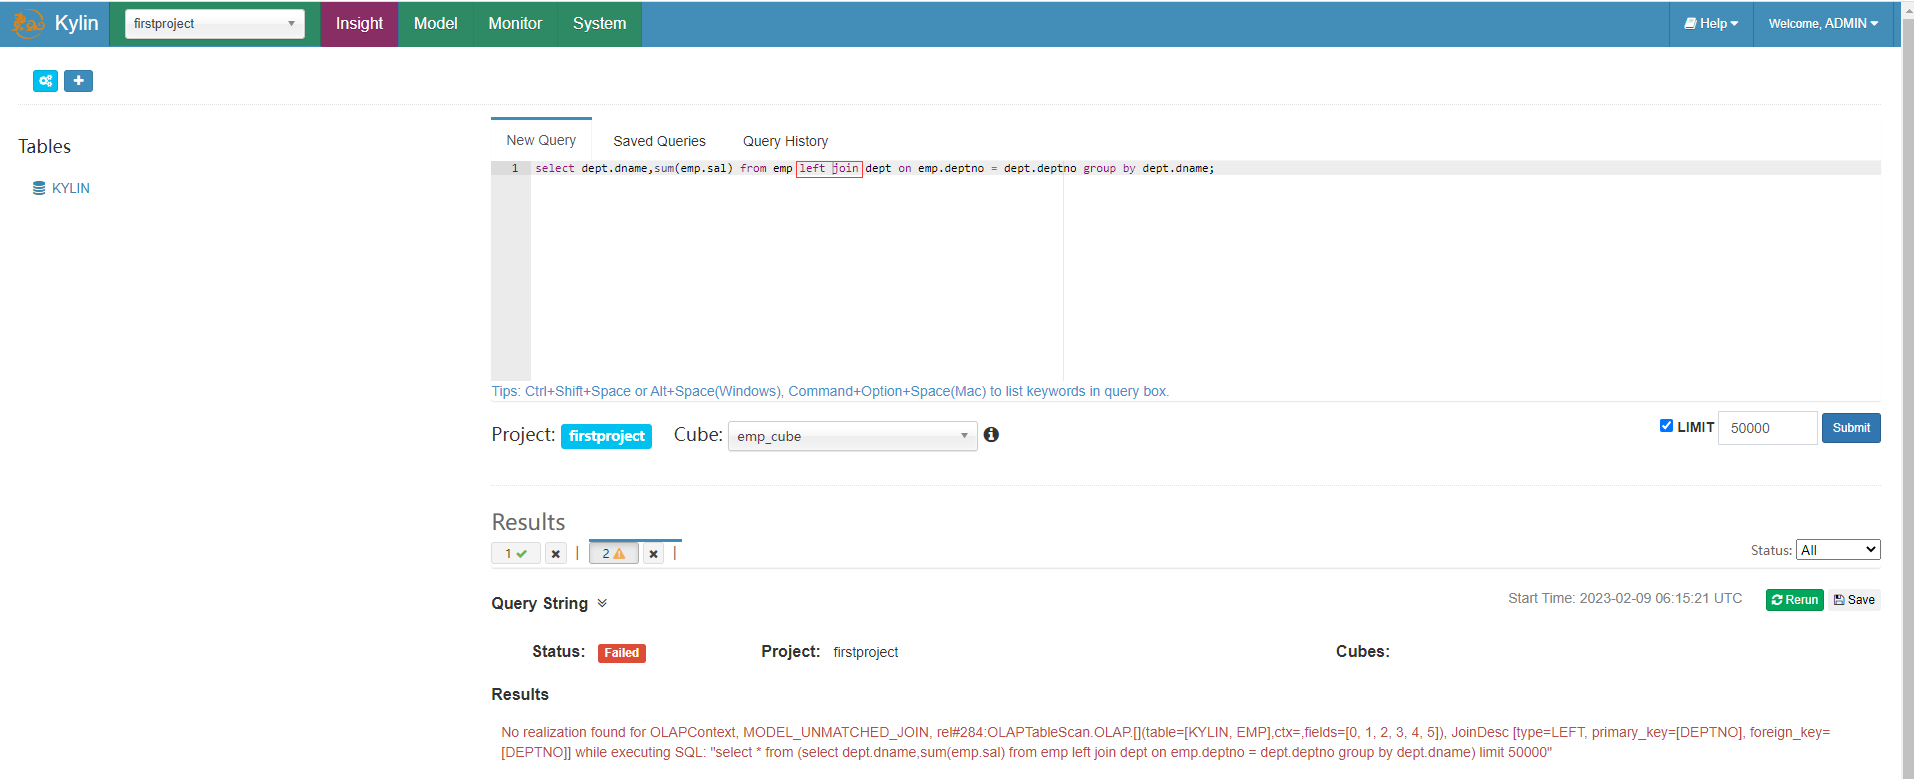Viewport: 1914px width, 779px height.
Task: Go to the Insight tab
Action: tap(359, 23)
